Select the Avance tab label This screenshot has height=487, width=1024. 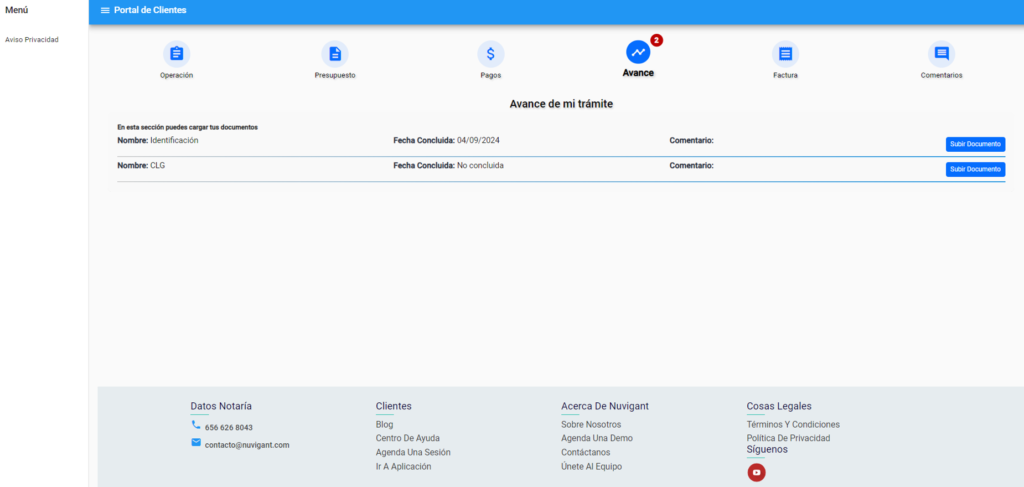coord(638,73)
